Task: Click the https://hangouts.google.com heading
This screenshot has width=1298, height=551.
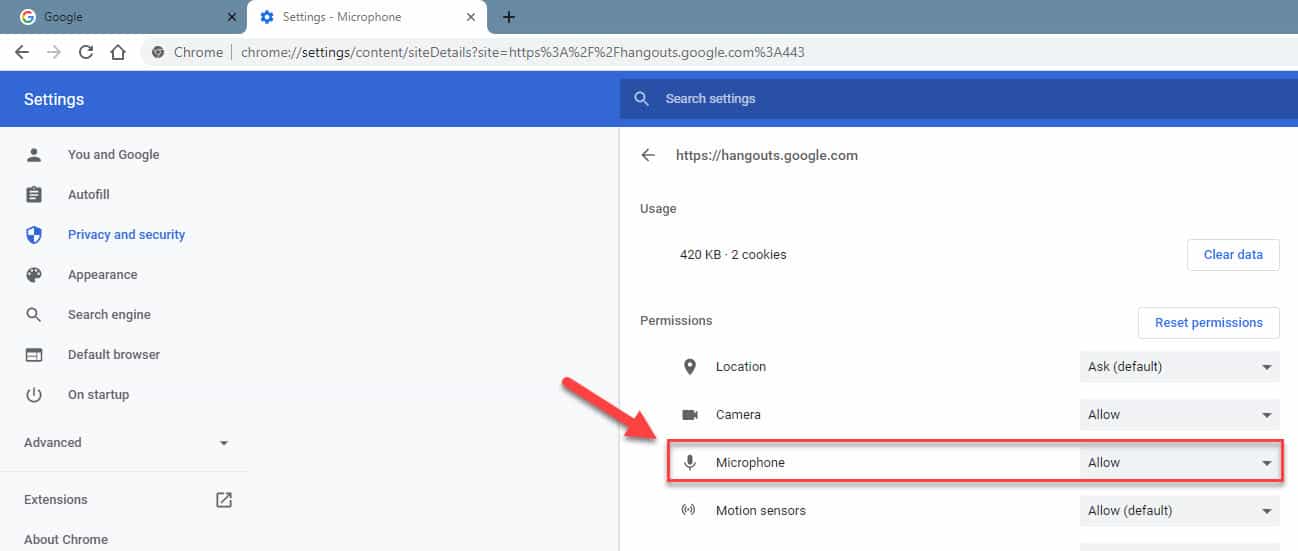Action: point(767,155)
